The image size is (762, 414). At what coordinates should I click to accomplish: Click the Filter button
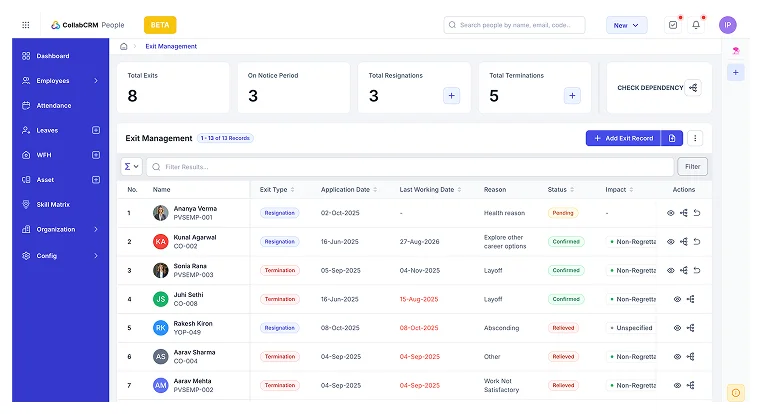[692, 167]
